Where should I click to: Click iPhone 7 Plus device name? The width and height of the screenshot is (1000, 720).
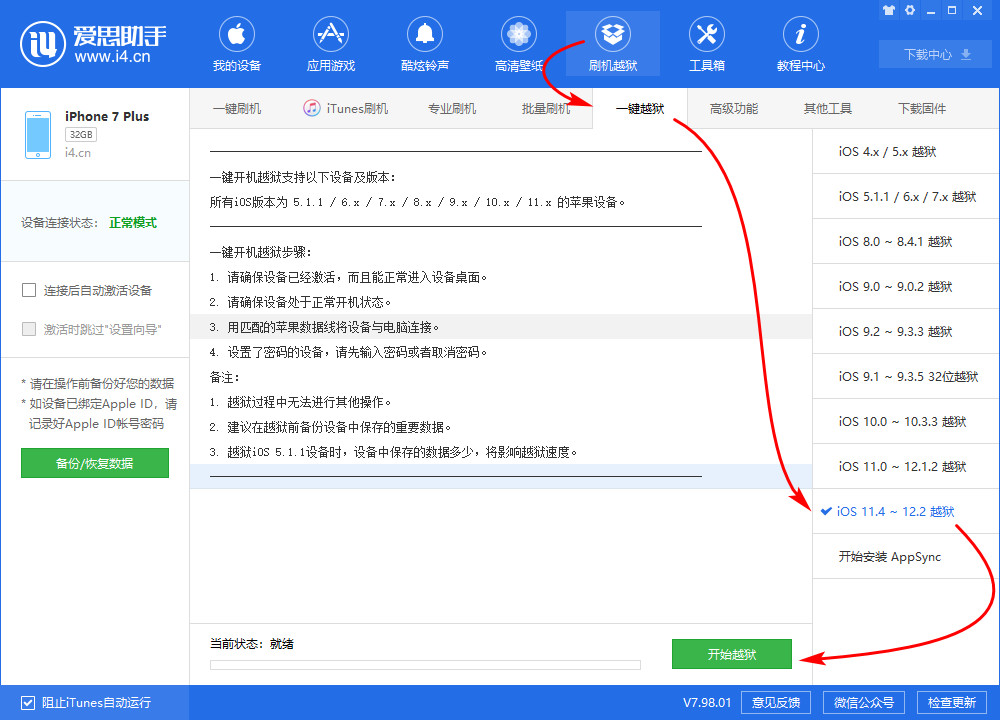pyautogui.click(x=107, y=116)
